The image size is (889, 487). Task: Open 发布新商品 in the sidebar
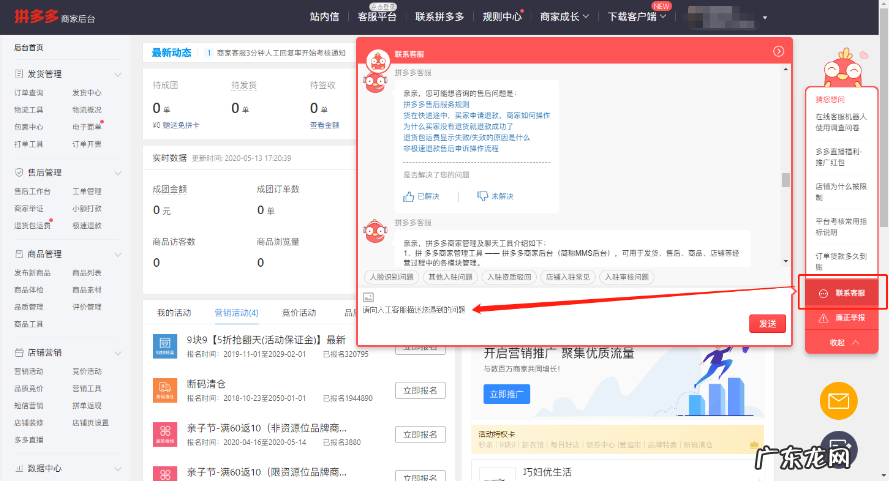pyautogui.click(x=32, y=273)
